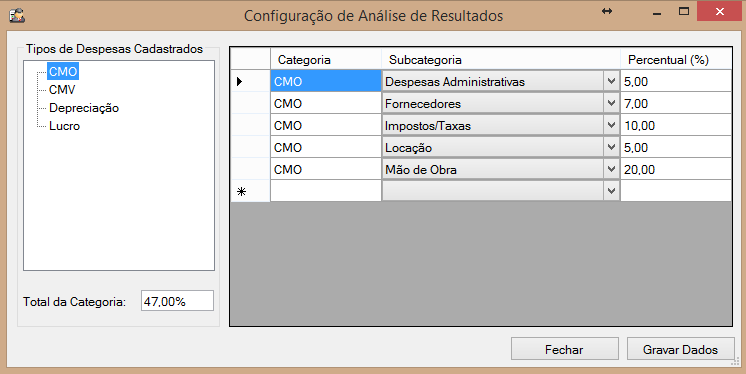Open Despesas Administrativas subcategory dropdown arrow
Viewport: 746px width, 374px height.
pyautogui.click(x=611, y=82)
